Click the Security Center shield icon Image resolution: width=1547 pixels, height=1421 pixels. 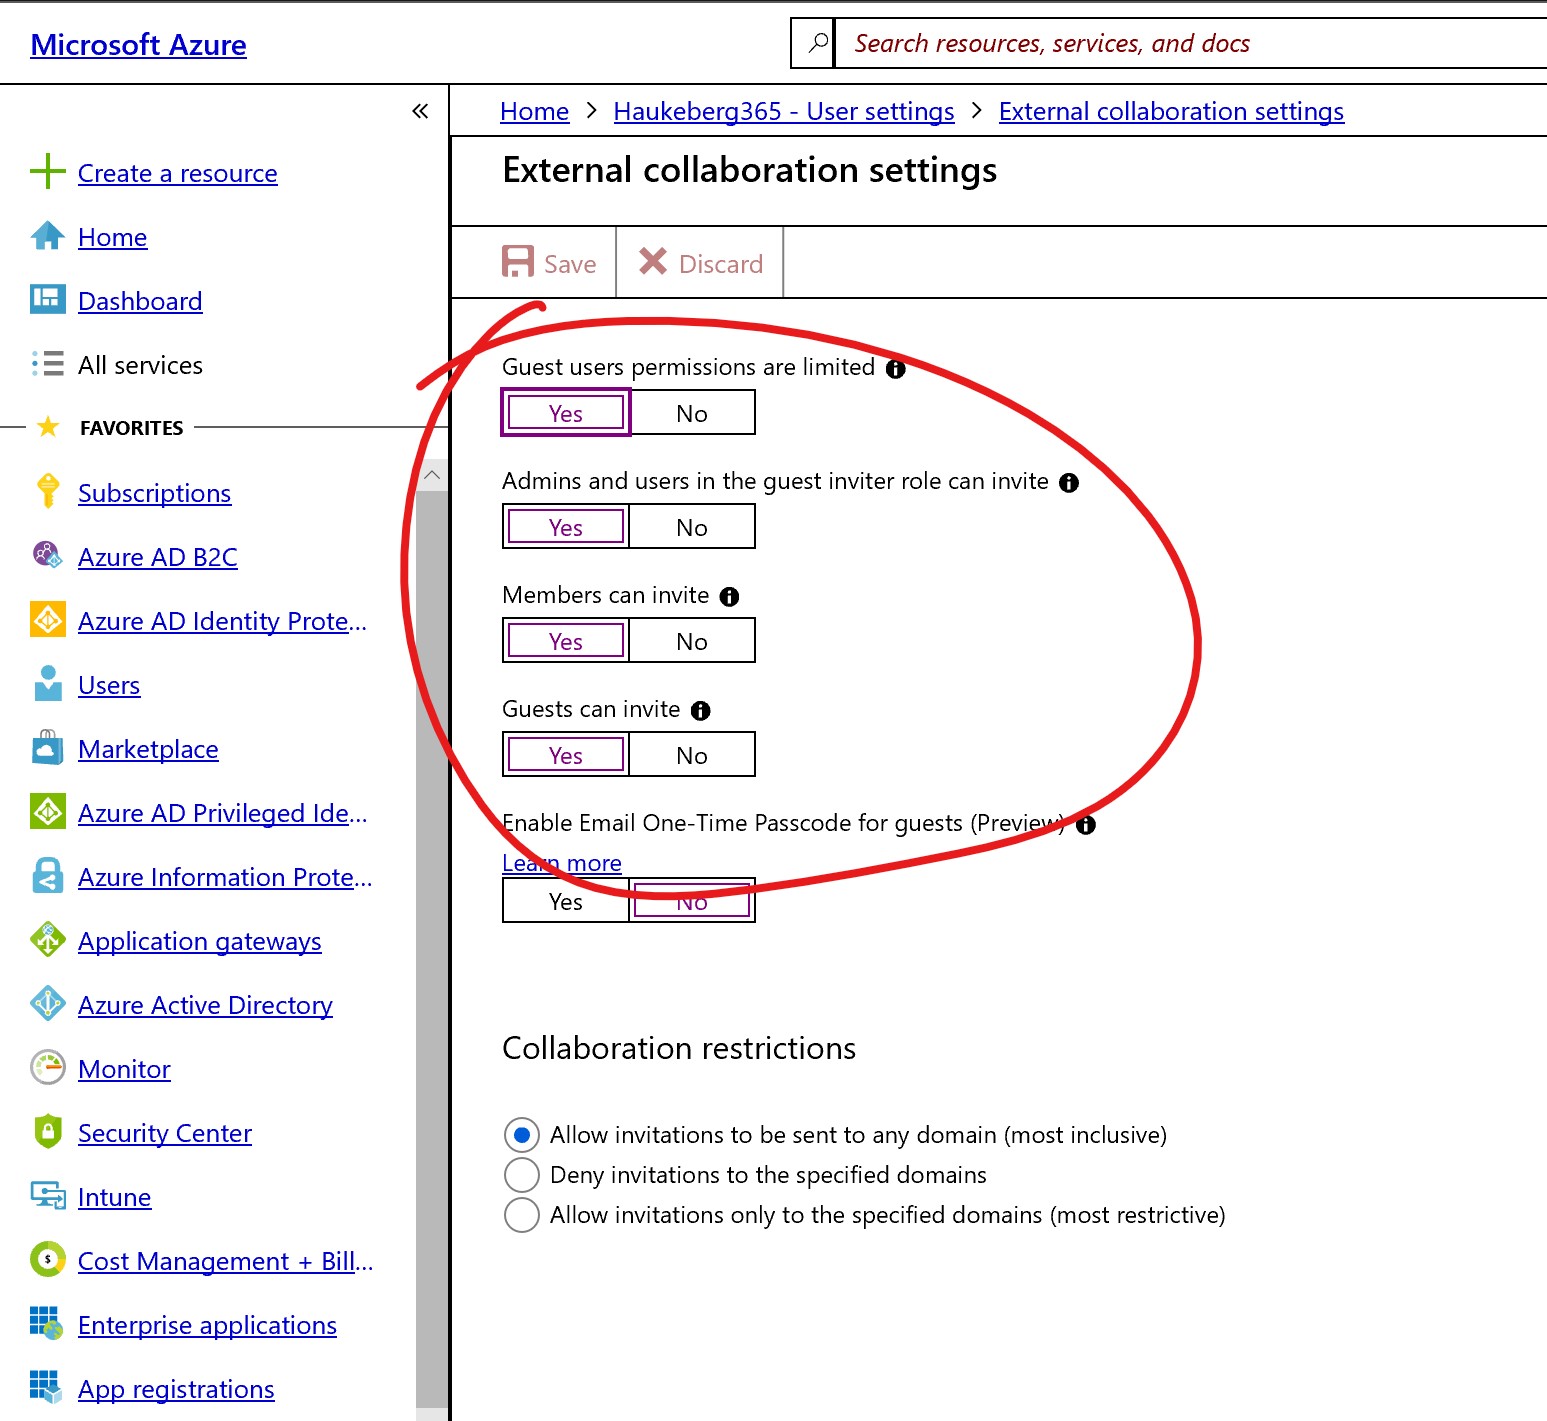47,1131
